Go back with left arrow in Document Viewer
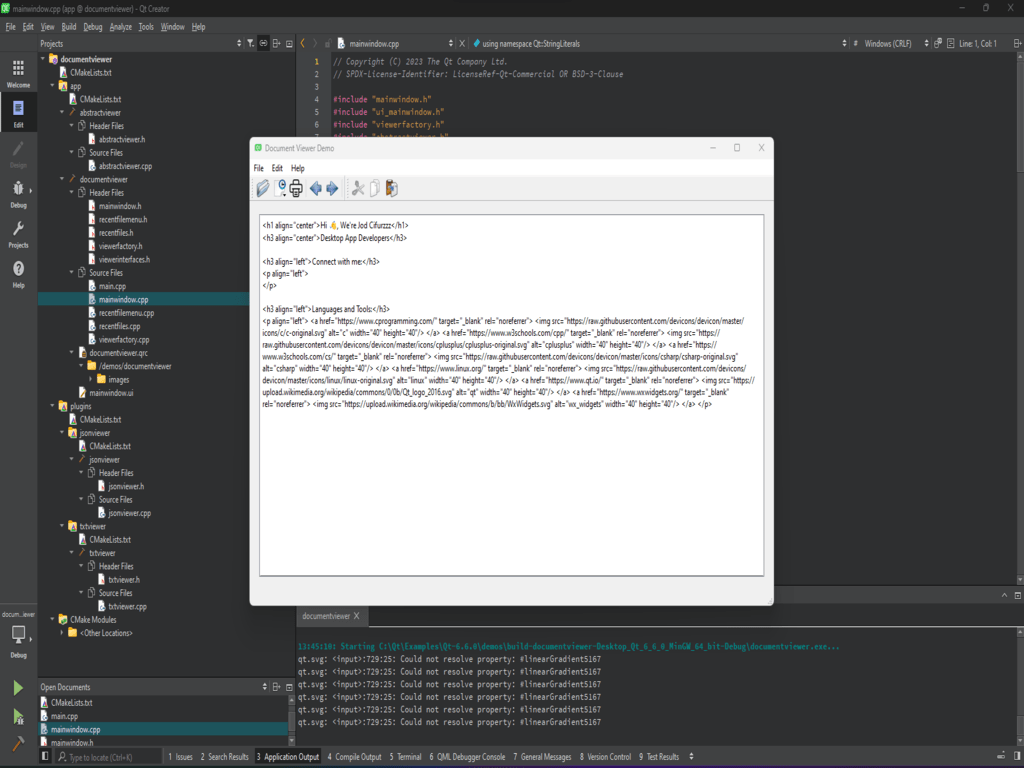 point(316,188)
